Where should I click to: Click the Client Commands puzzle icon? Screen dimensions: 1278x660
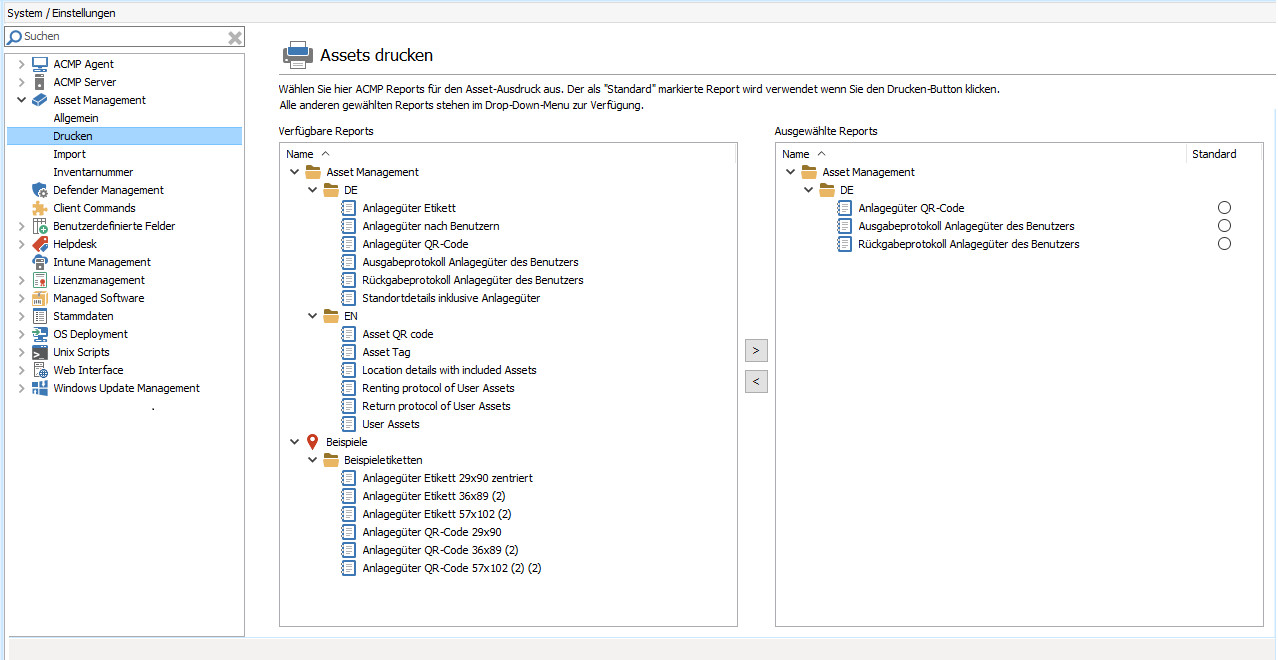(40, 207)
